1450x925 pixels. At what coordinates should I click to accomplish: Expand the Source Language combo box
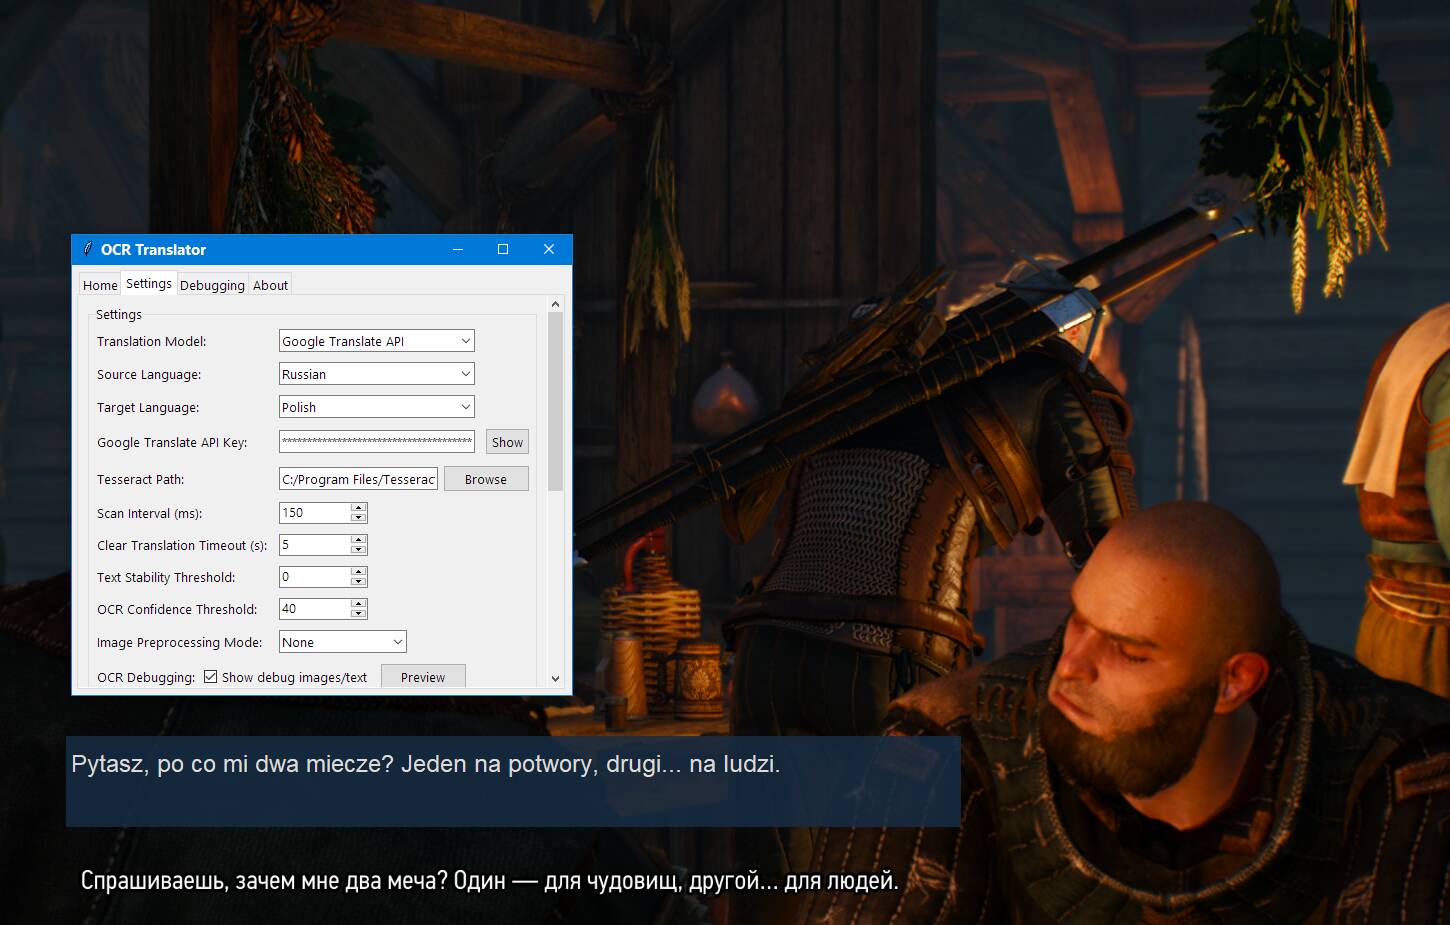pos(377,374)
